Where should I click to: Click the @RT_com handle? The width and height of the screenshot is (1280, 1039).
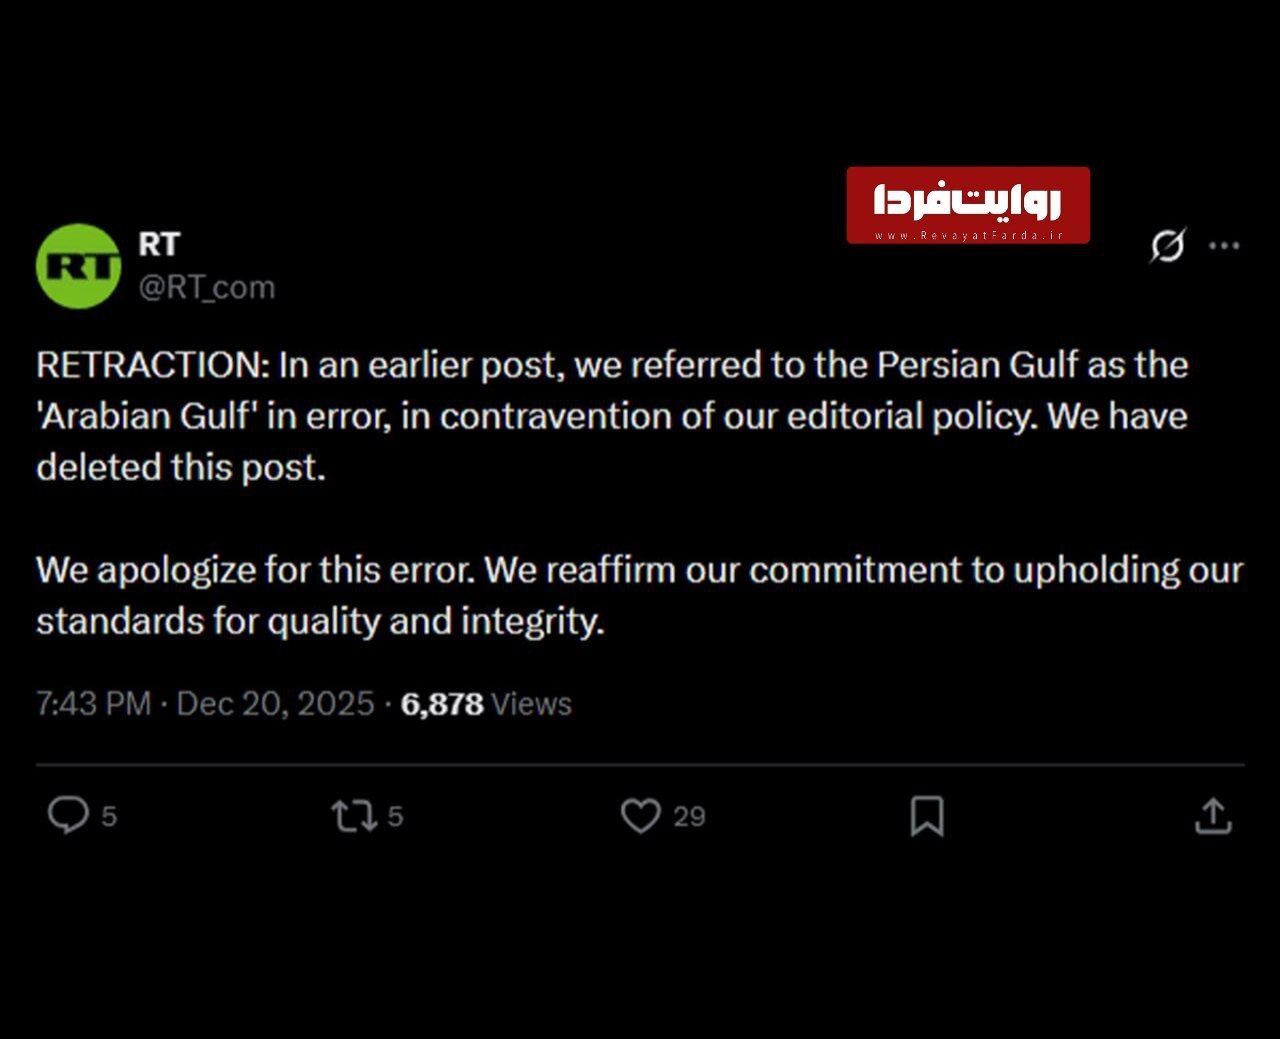[x=206, y=288]
